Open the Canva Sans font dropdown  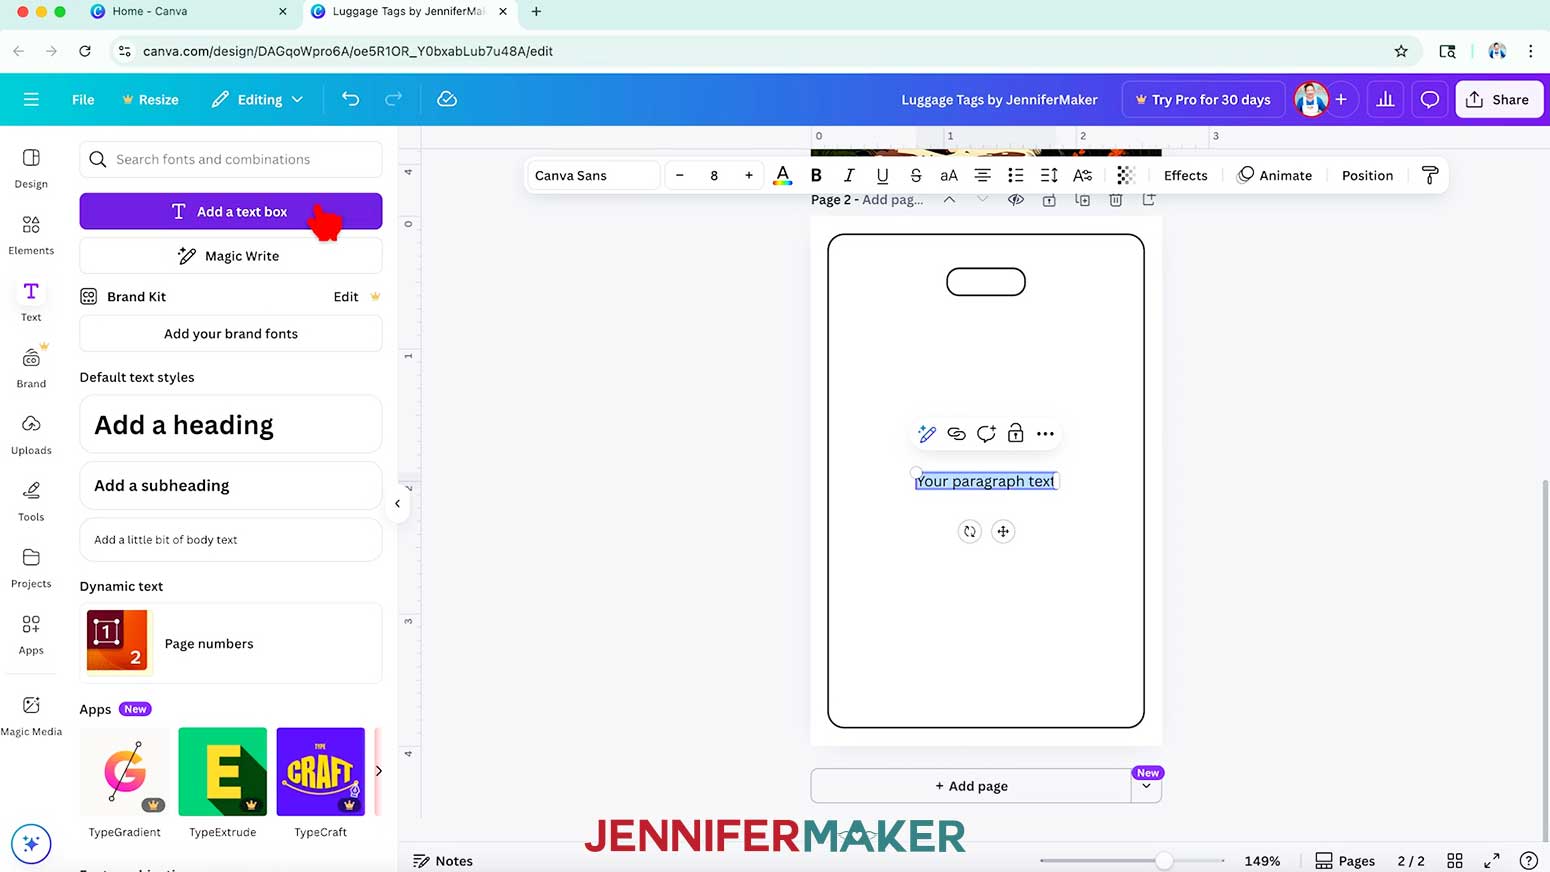(x=594, y=175)
